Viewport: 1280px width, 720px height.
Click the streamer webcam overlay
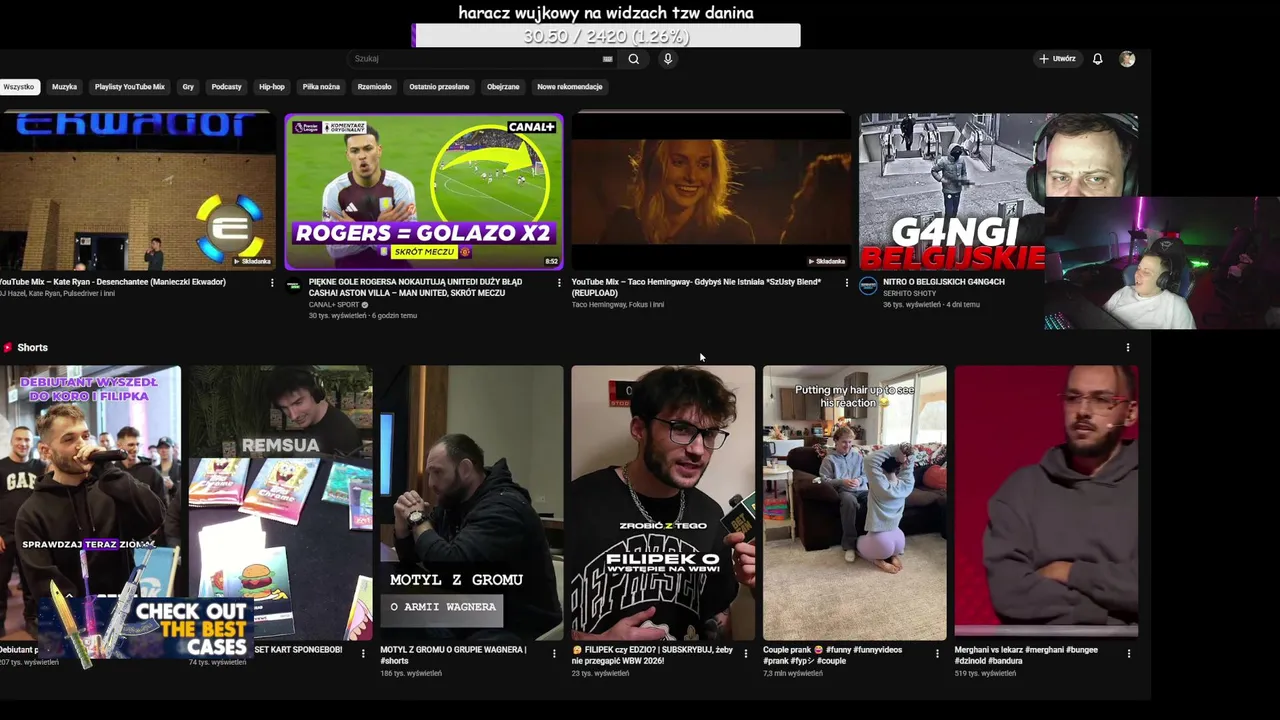pyautogui.click(x=1162, y=263)
